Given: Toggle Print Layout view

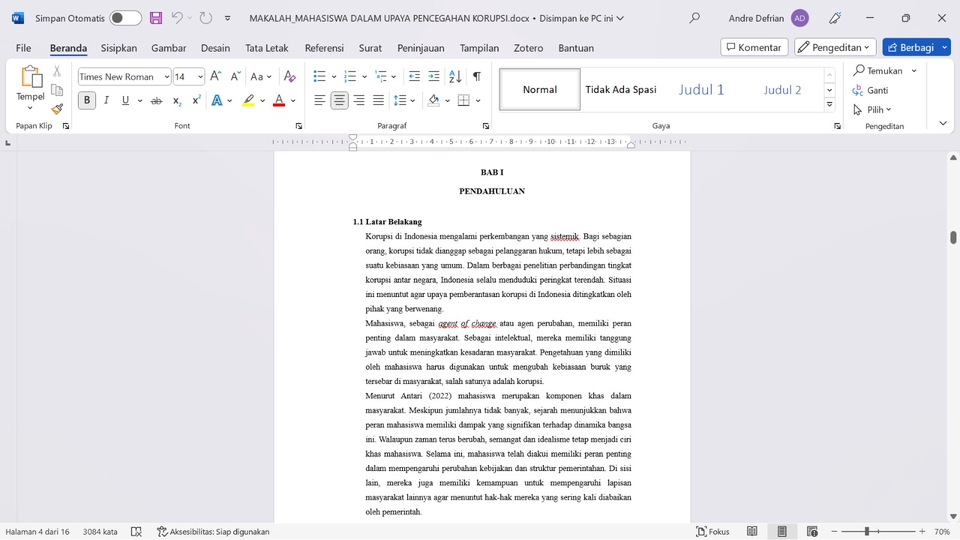Looking at the screenshot, I should tap(782, 531).
